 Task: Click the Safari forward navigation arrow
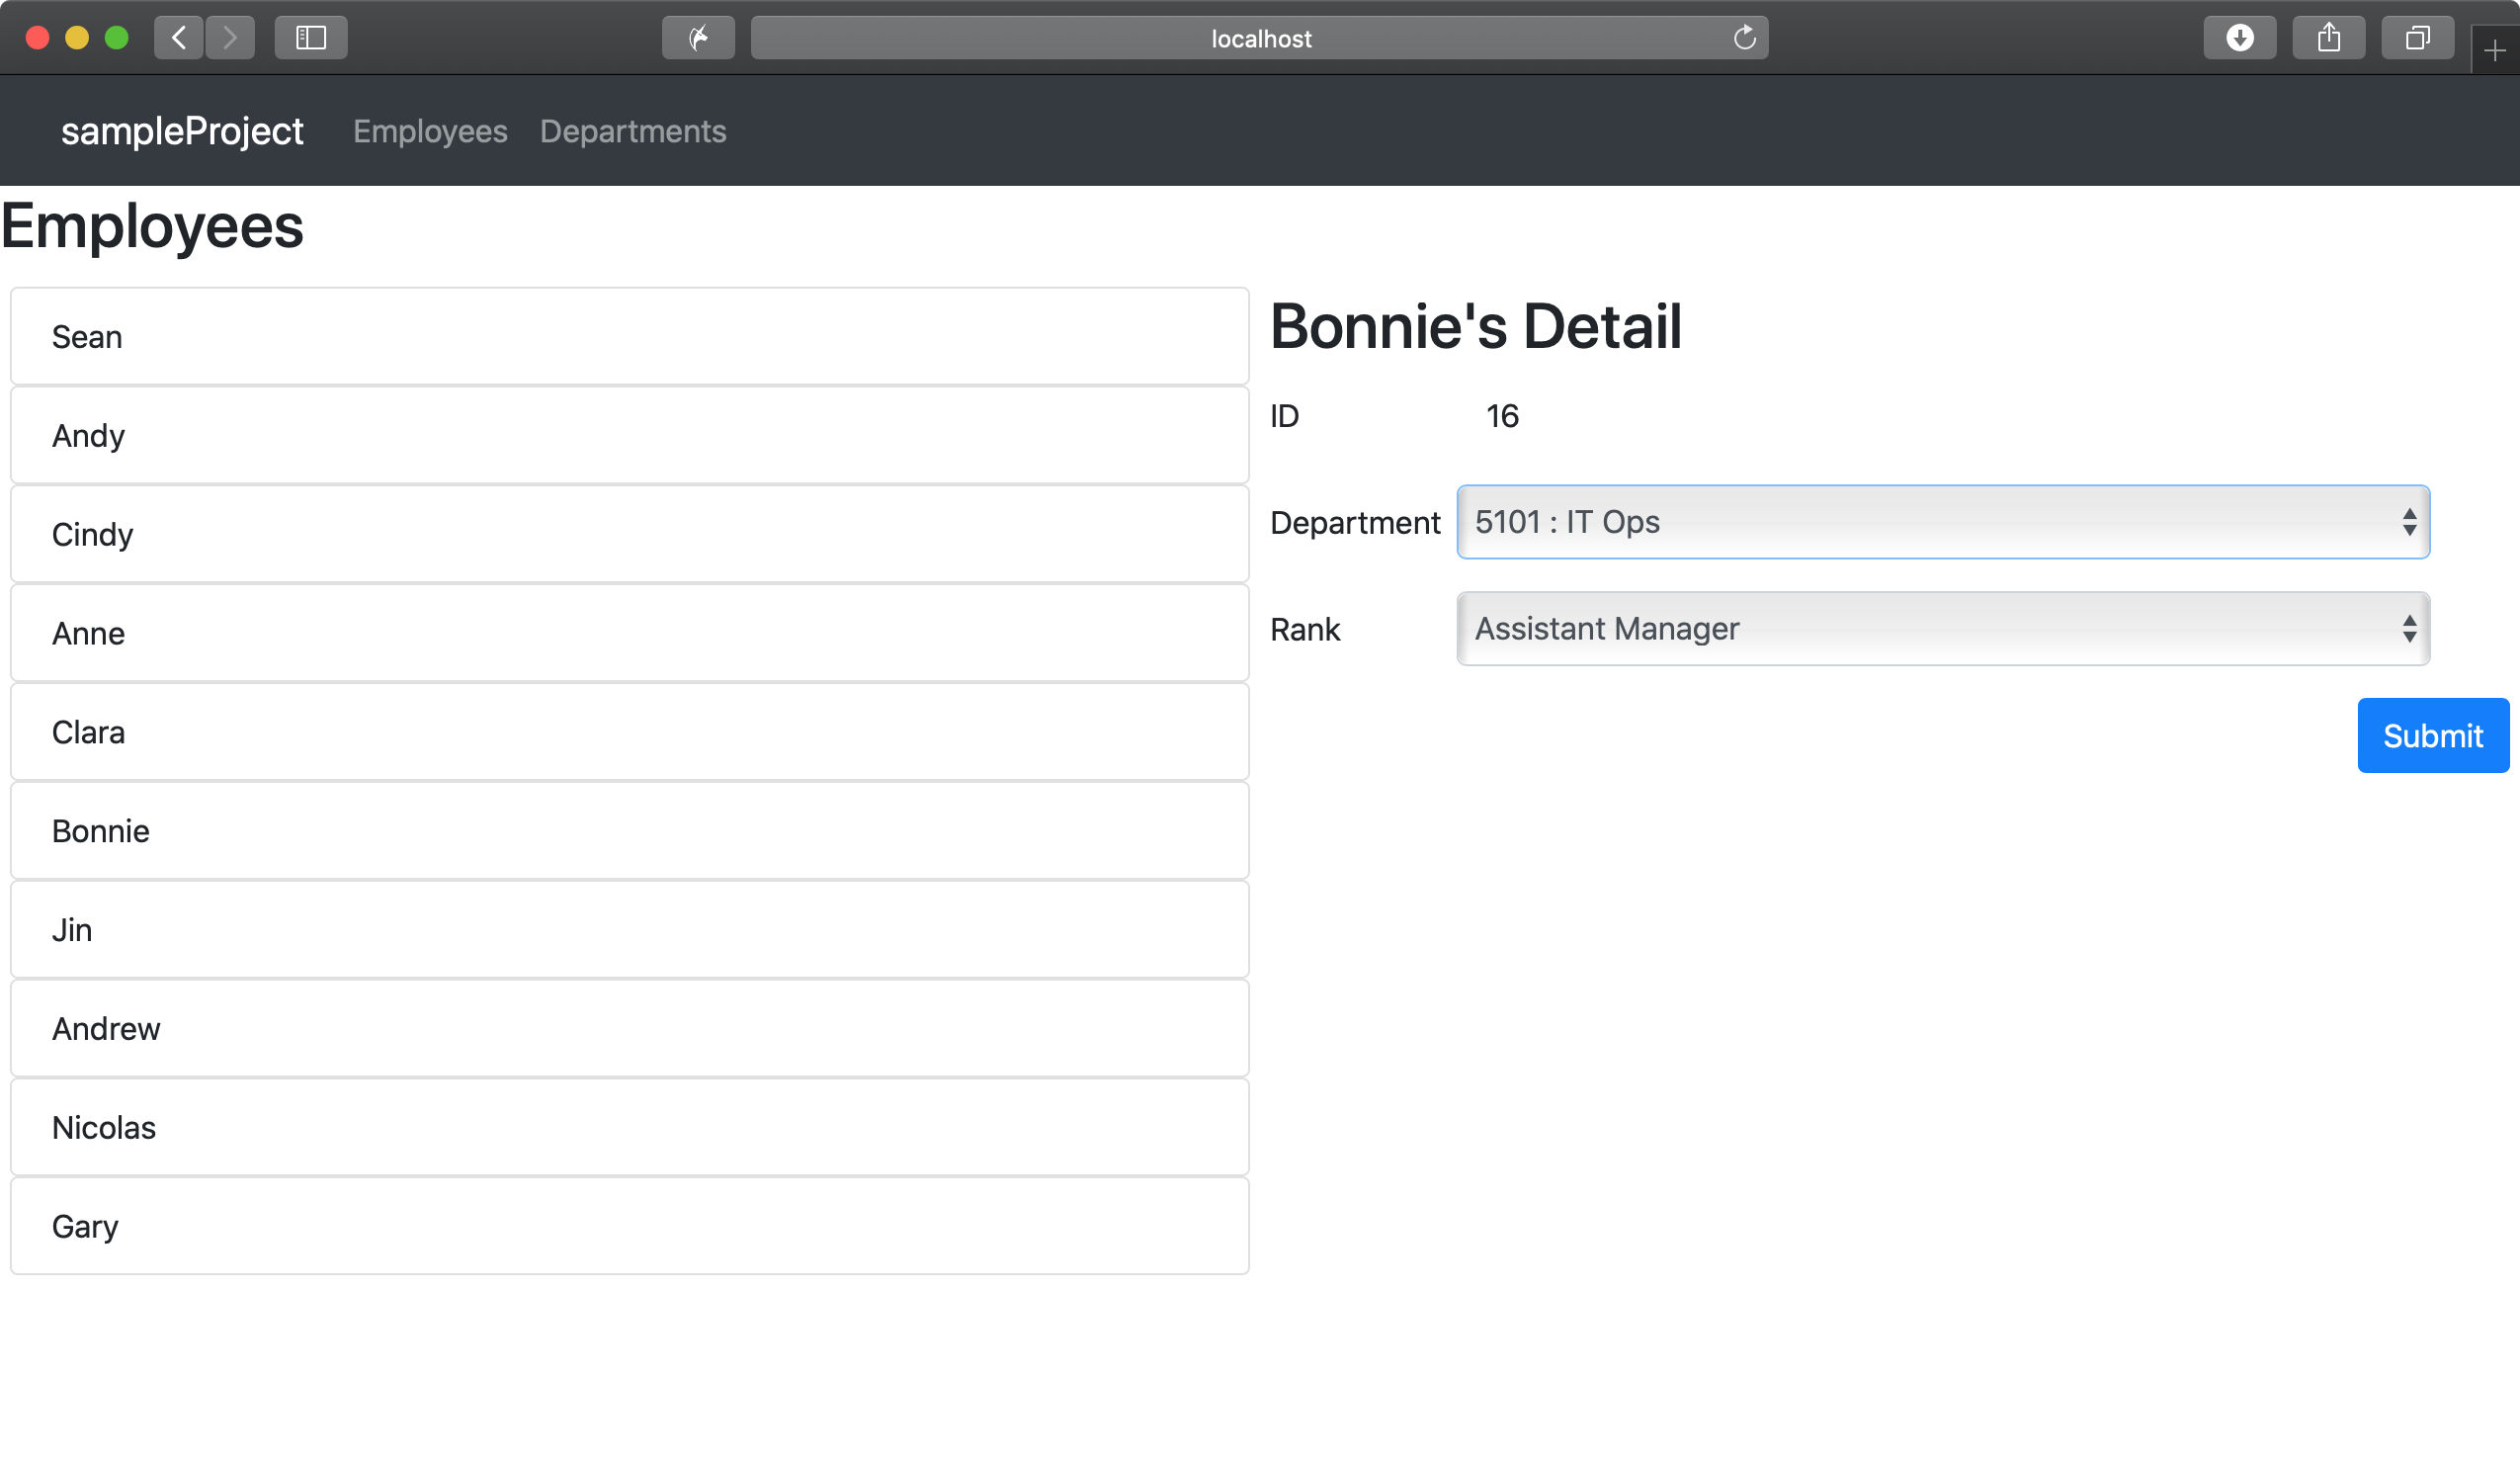pyautogui.click(x=230, y=38)
